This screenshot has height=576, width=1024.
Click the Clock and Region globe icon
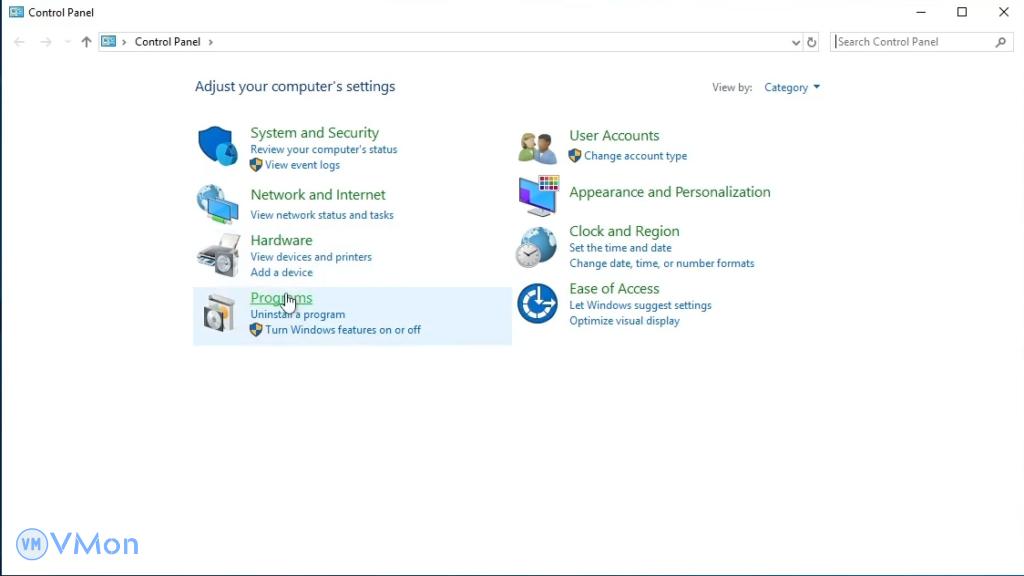point(537,247)
